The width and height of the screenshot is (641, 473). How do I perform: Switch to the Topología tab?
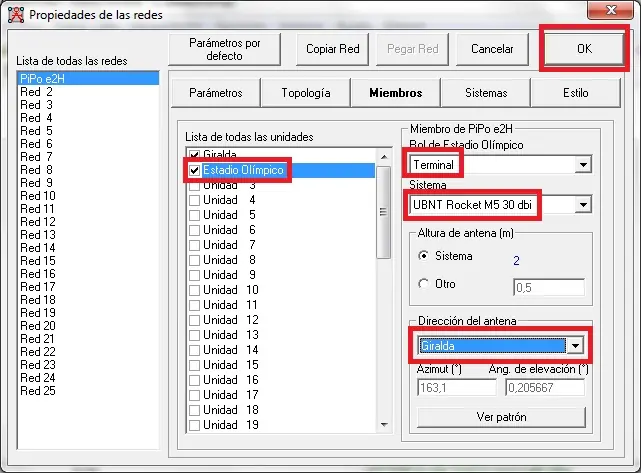click(306, 93)
